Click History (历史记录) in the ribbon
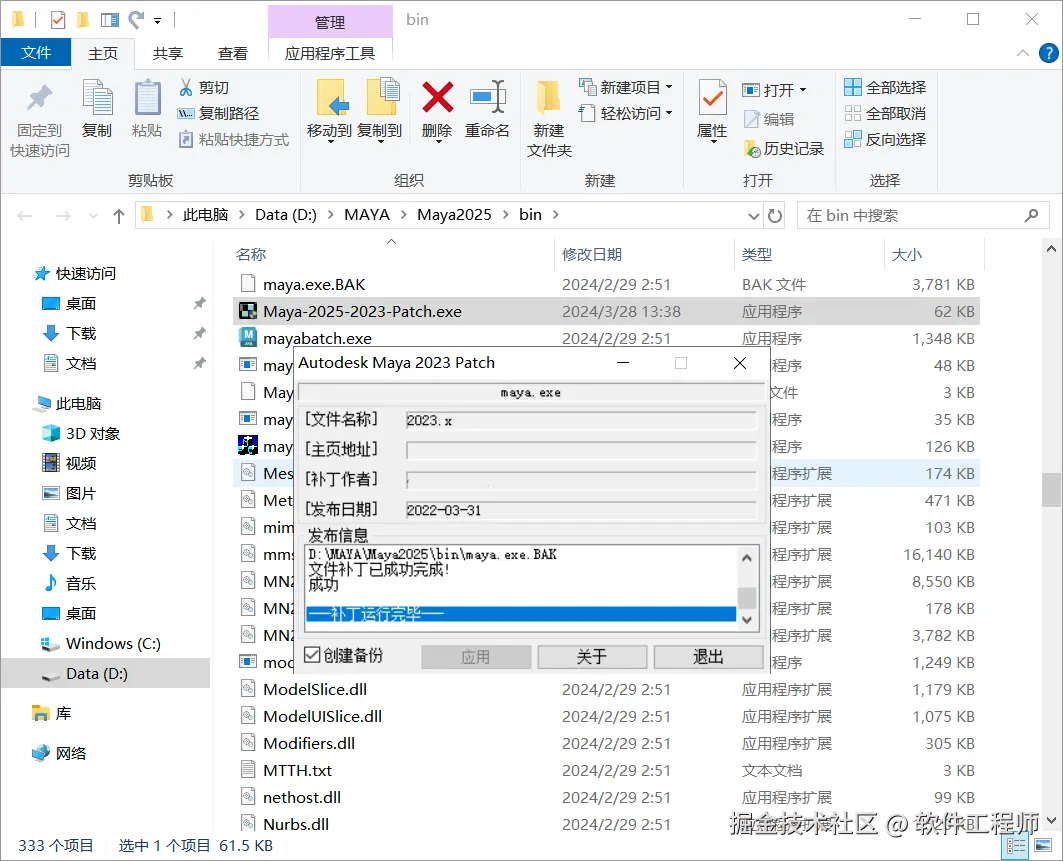Screen dimensions: 1063x861 tap(784, 148)
